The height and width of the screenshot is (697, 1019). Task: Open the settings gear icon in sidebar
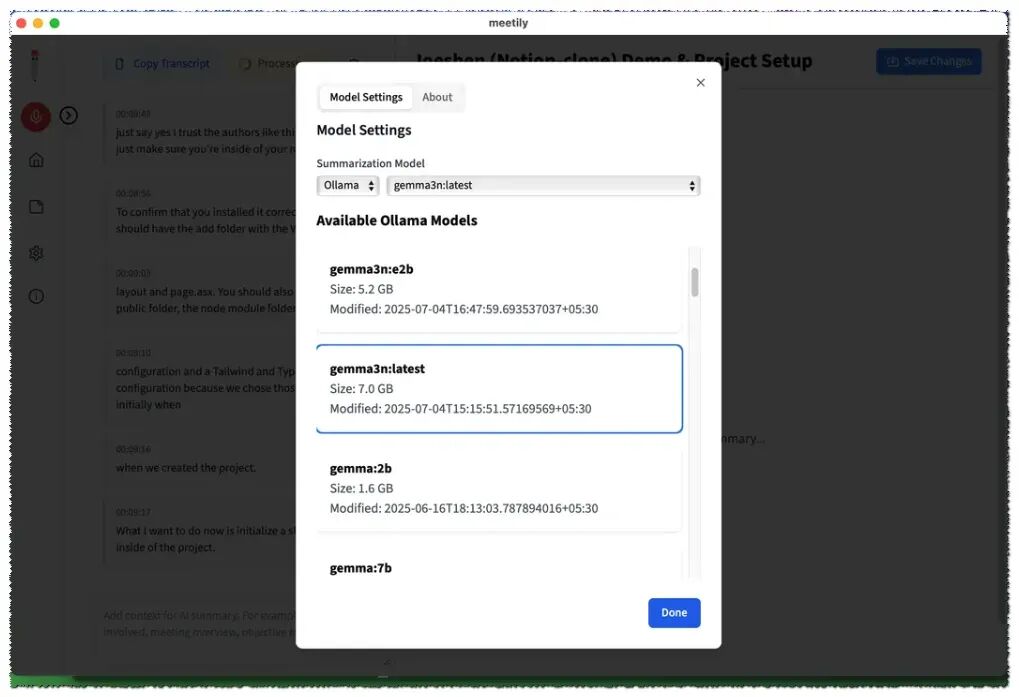(36, 253)
